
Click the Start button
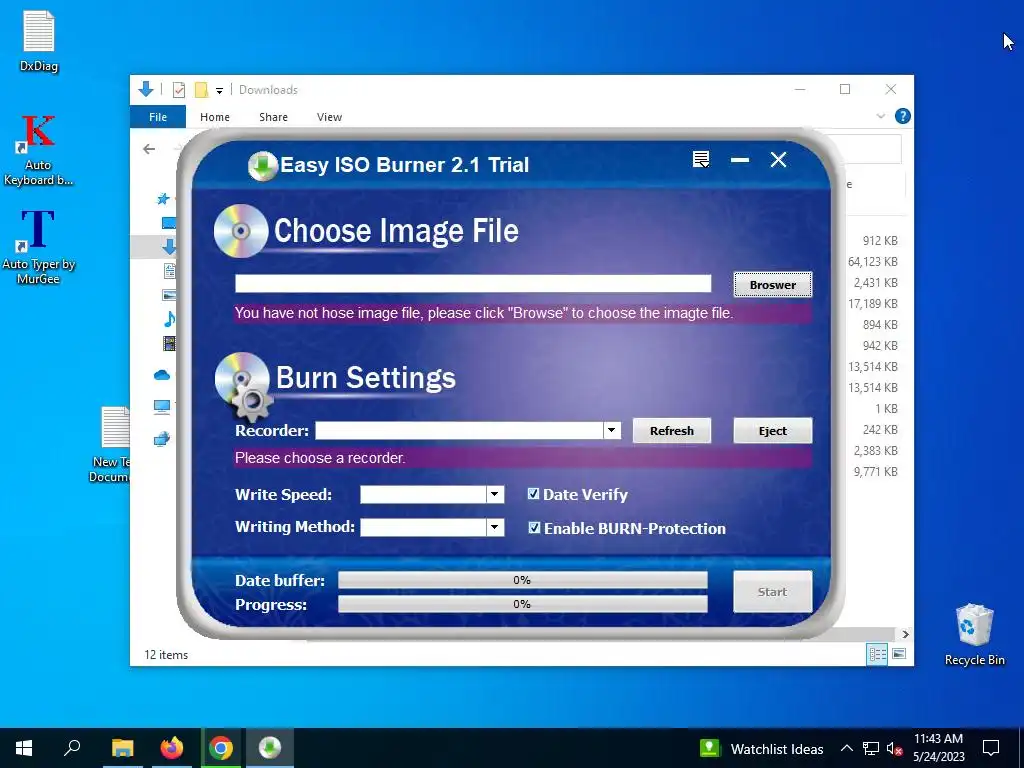pyautogui.click(x=773, y=592)
